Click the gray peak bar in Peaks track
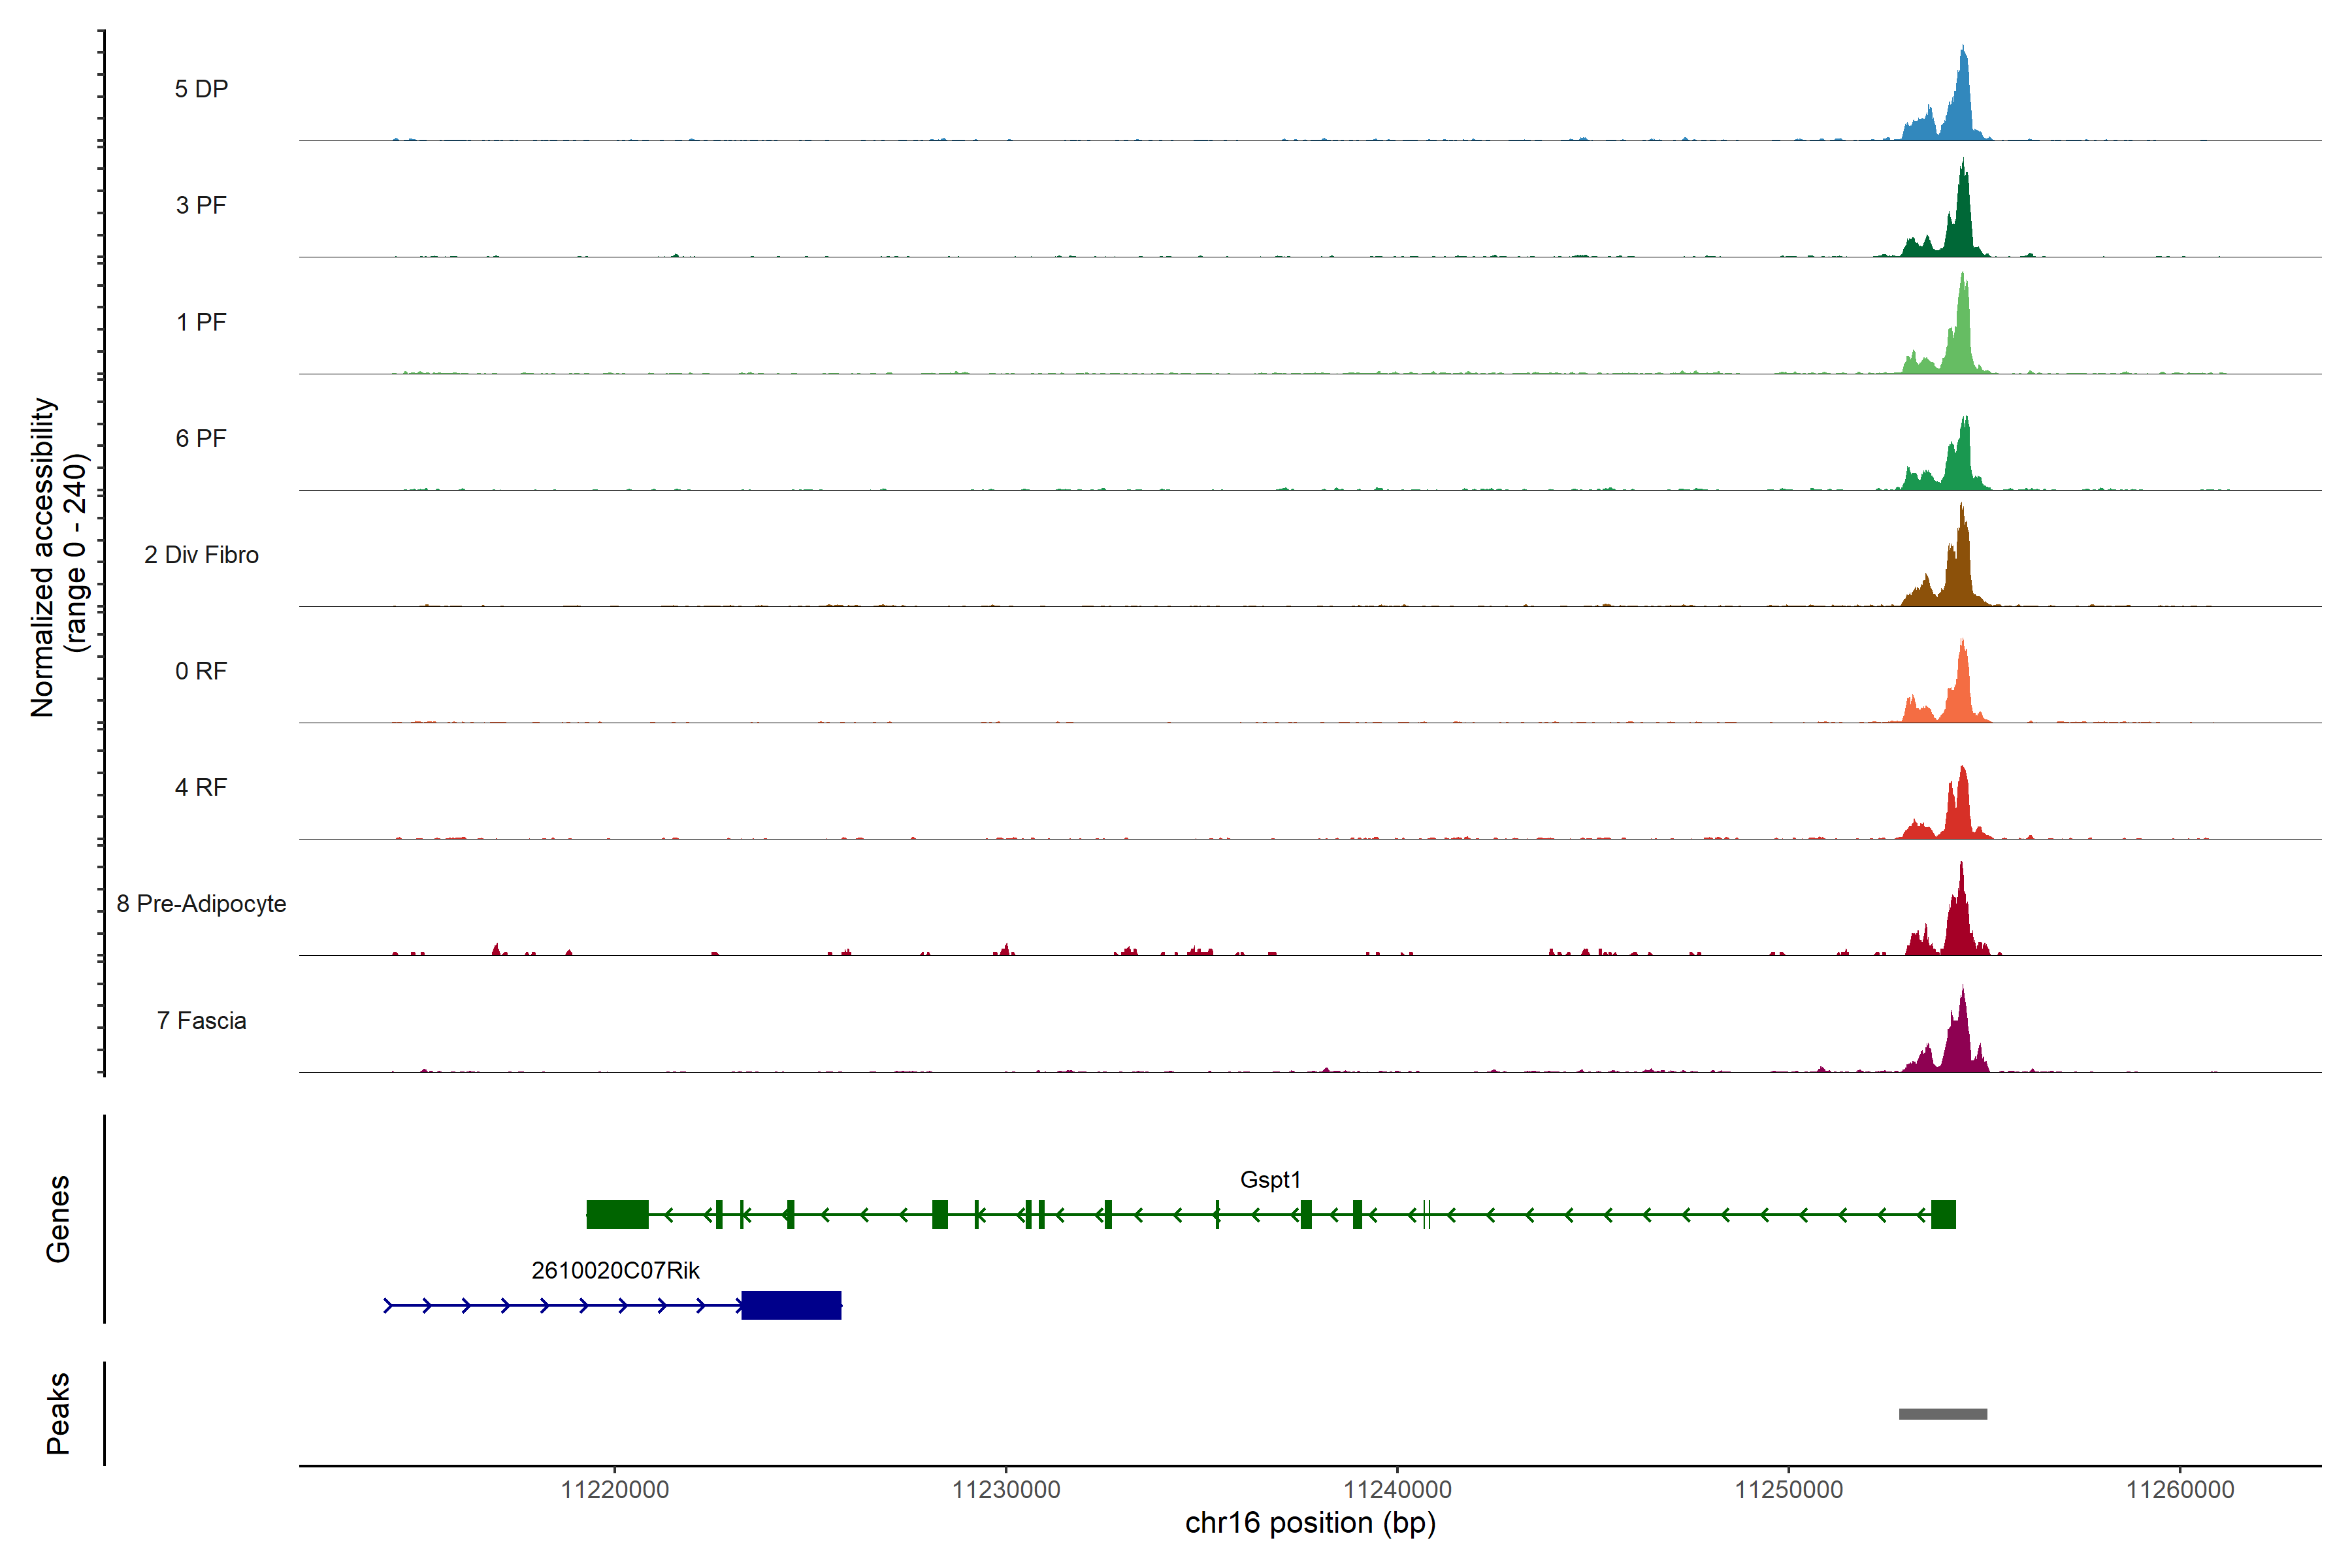2352x1568 pixels. [x=1943, y=1414]
